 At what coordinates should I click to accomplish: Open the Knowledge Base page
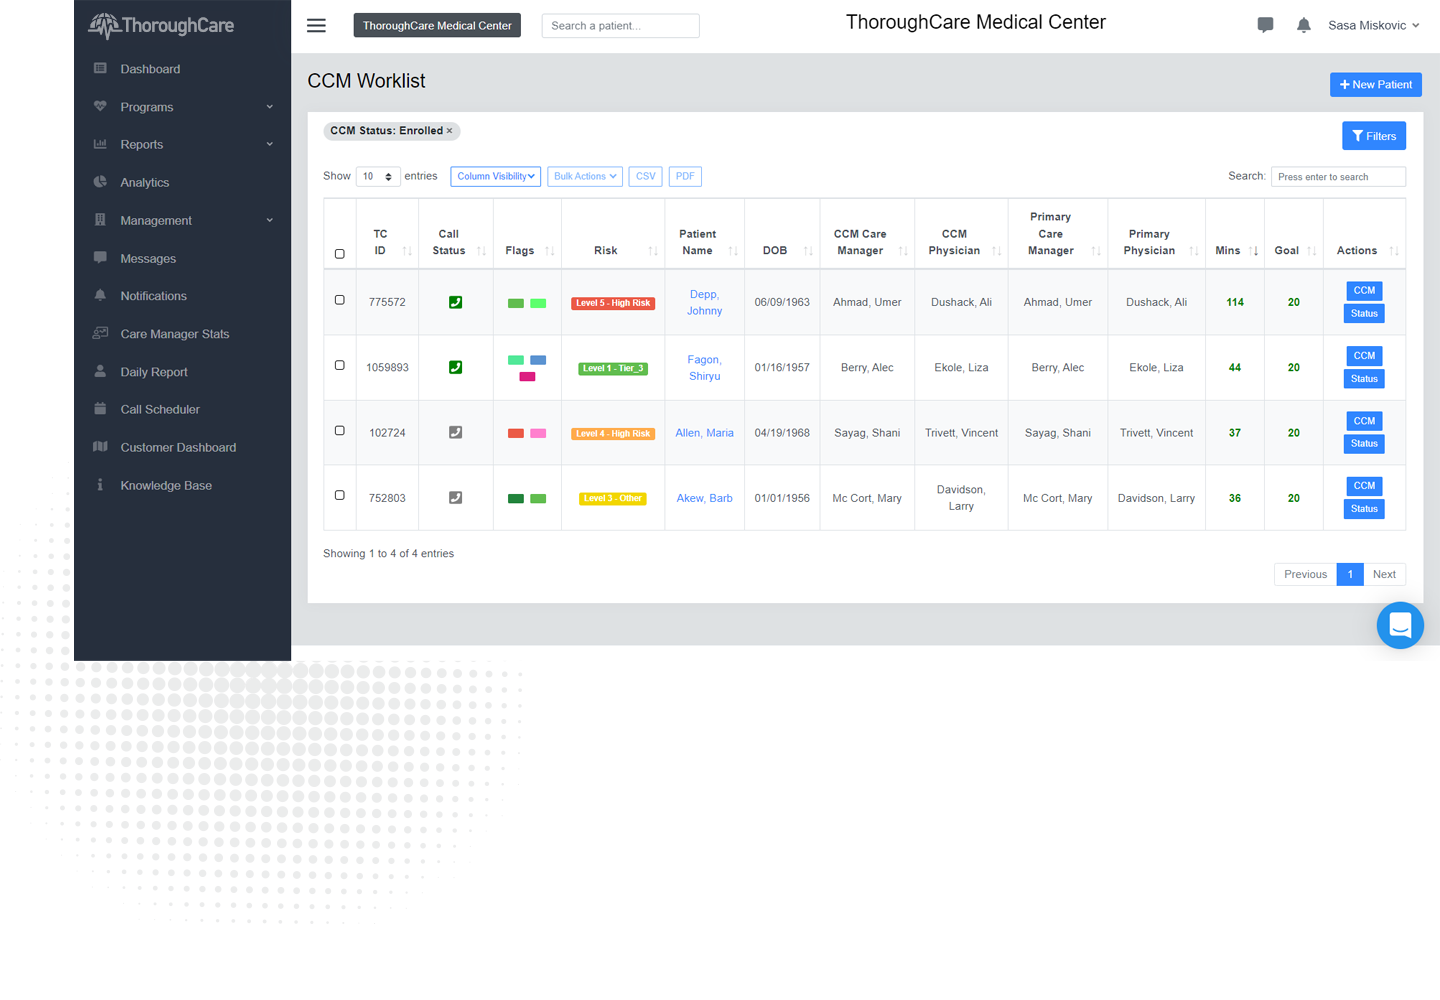coord(165,485)
